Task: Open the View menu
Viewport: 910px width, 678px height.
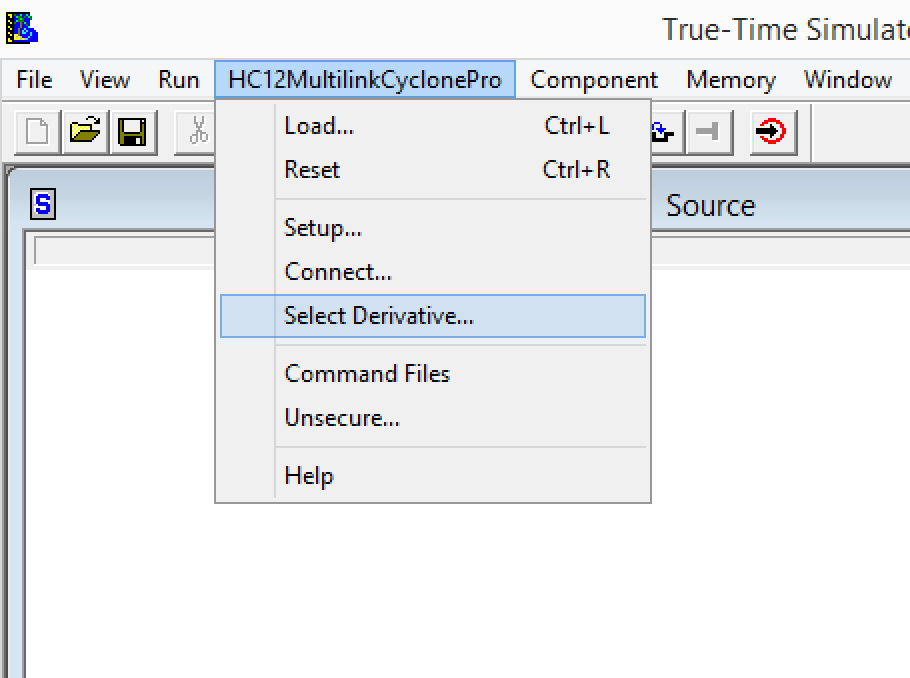Action: (104, 80)
